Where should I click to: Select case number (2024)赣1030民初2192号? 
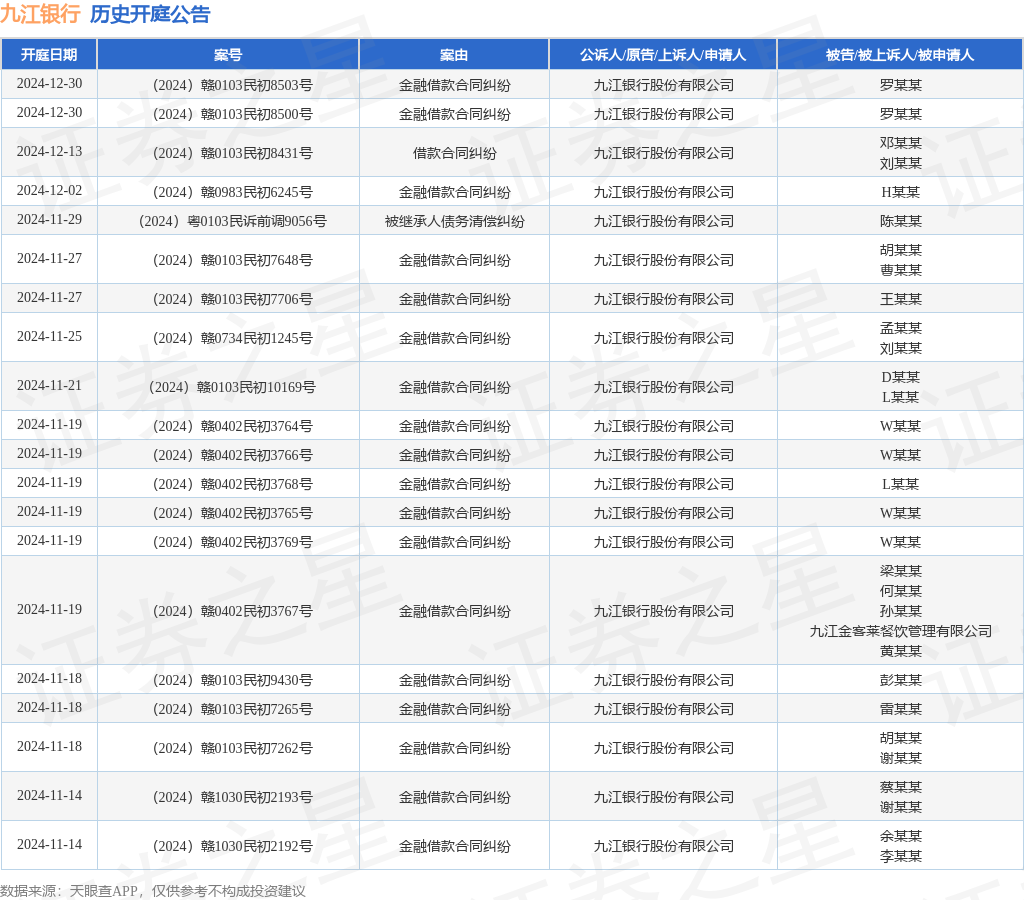point(232,846)
